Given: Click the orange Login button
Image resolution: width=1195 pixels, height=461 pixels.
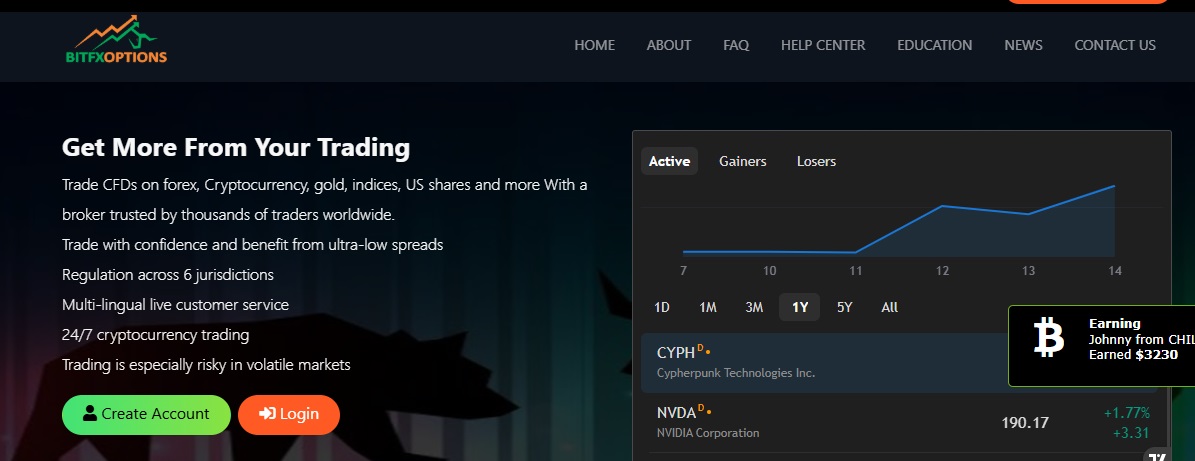Looking at the screenshot, I should pyautogui.click(x=289, y=414).
